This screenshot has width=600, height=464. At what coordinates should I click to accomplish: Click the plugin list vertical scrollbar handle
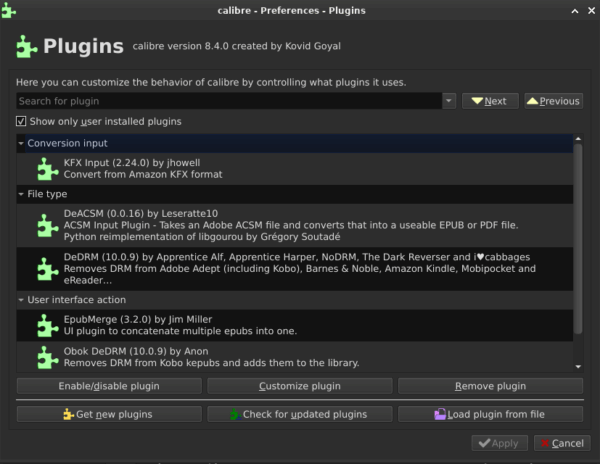click(578, 239)
